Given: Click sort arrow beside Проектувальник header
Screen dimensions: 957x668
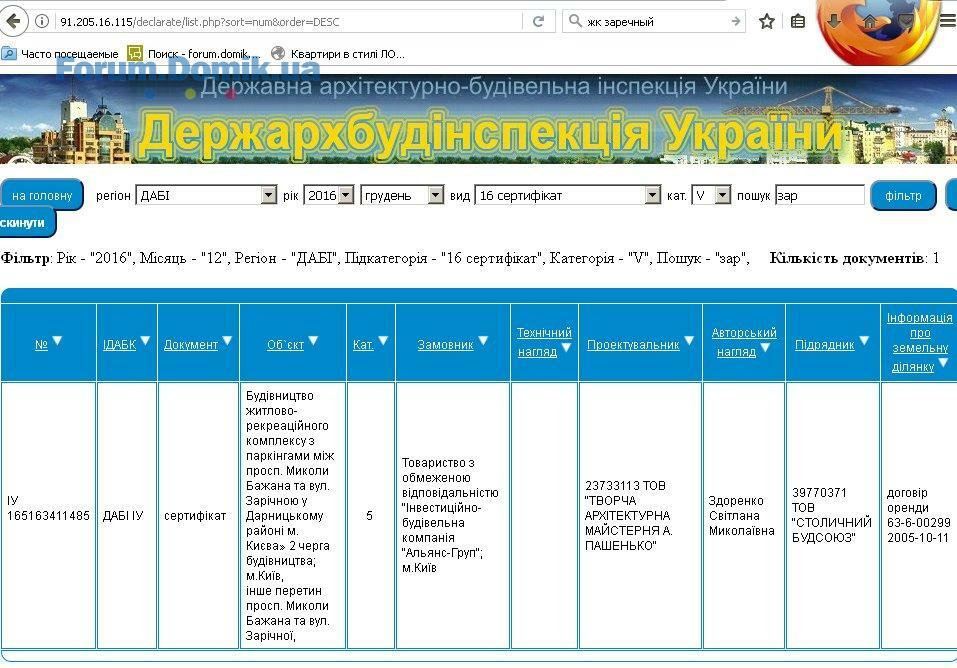Looking at the screenshot, I should 688,341.
